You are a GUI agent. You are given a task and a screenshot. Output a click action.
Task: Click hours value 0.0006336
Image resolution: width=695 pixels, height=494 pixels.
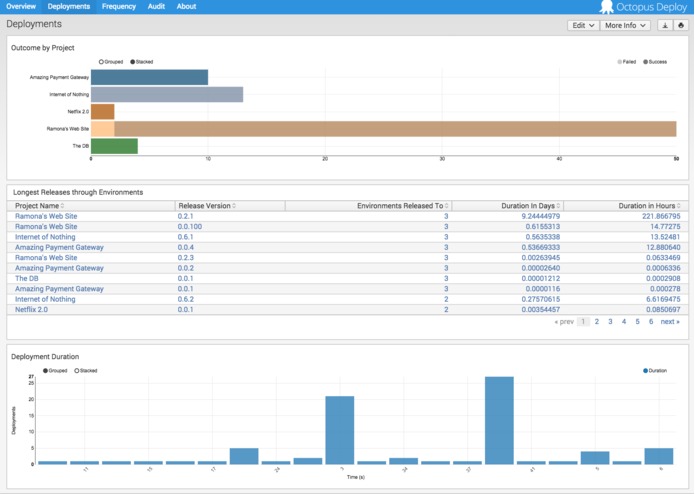click(663, 268)
